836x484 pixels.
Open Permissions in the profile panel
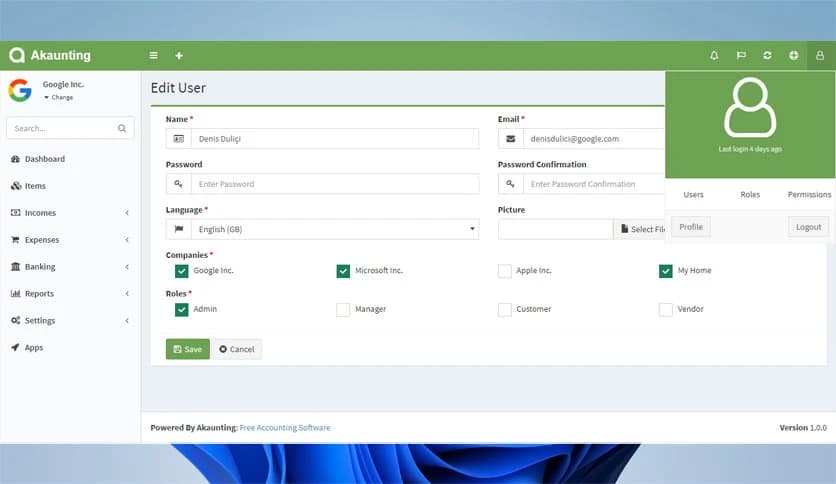809,195
